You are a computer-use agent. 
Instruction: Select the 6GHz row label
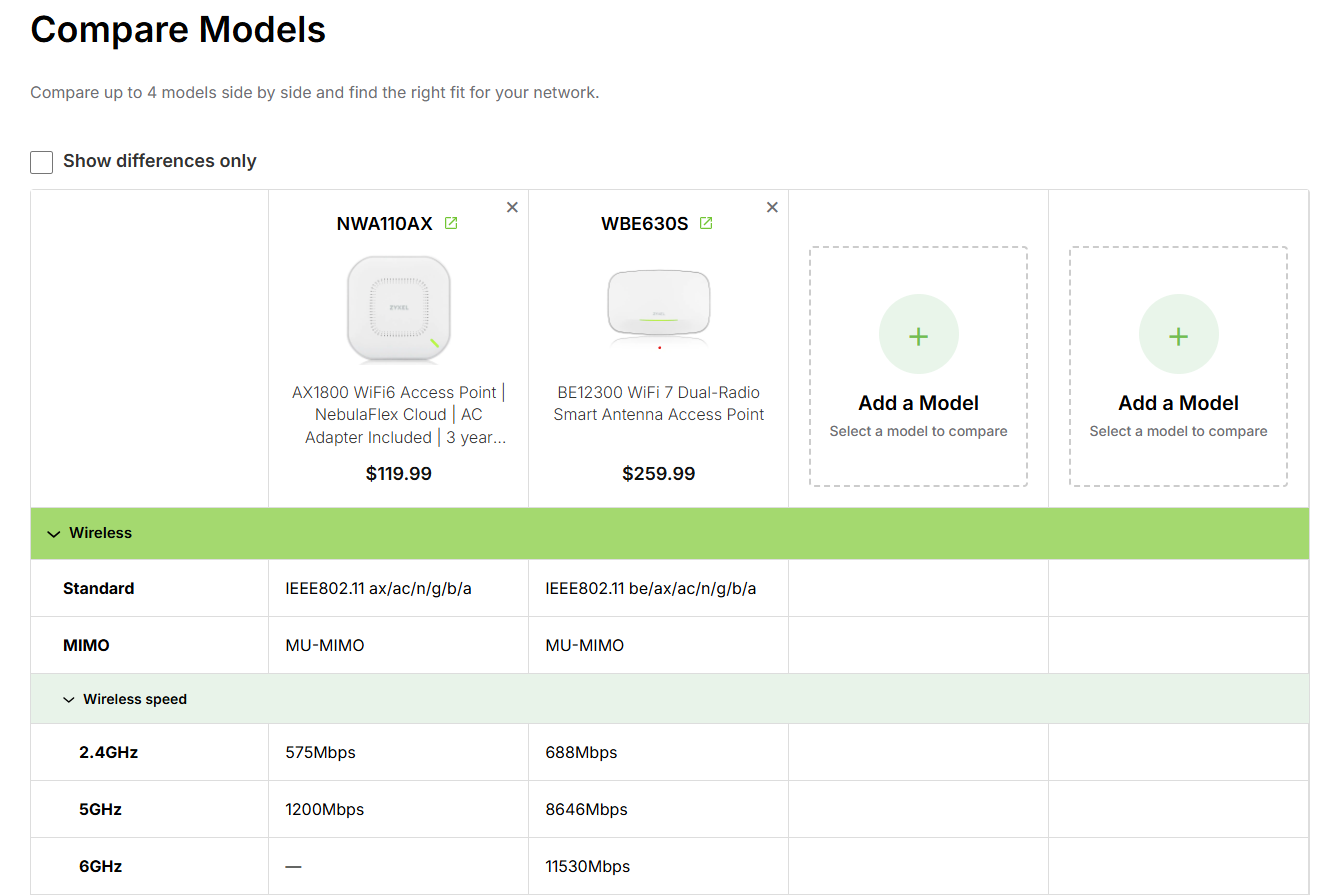[x=101, y=867]
